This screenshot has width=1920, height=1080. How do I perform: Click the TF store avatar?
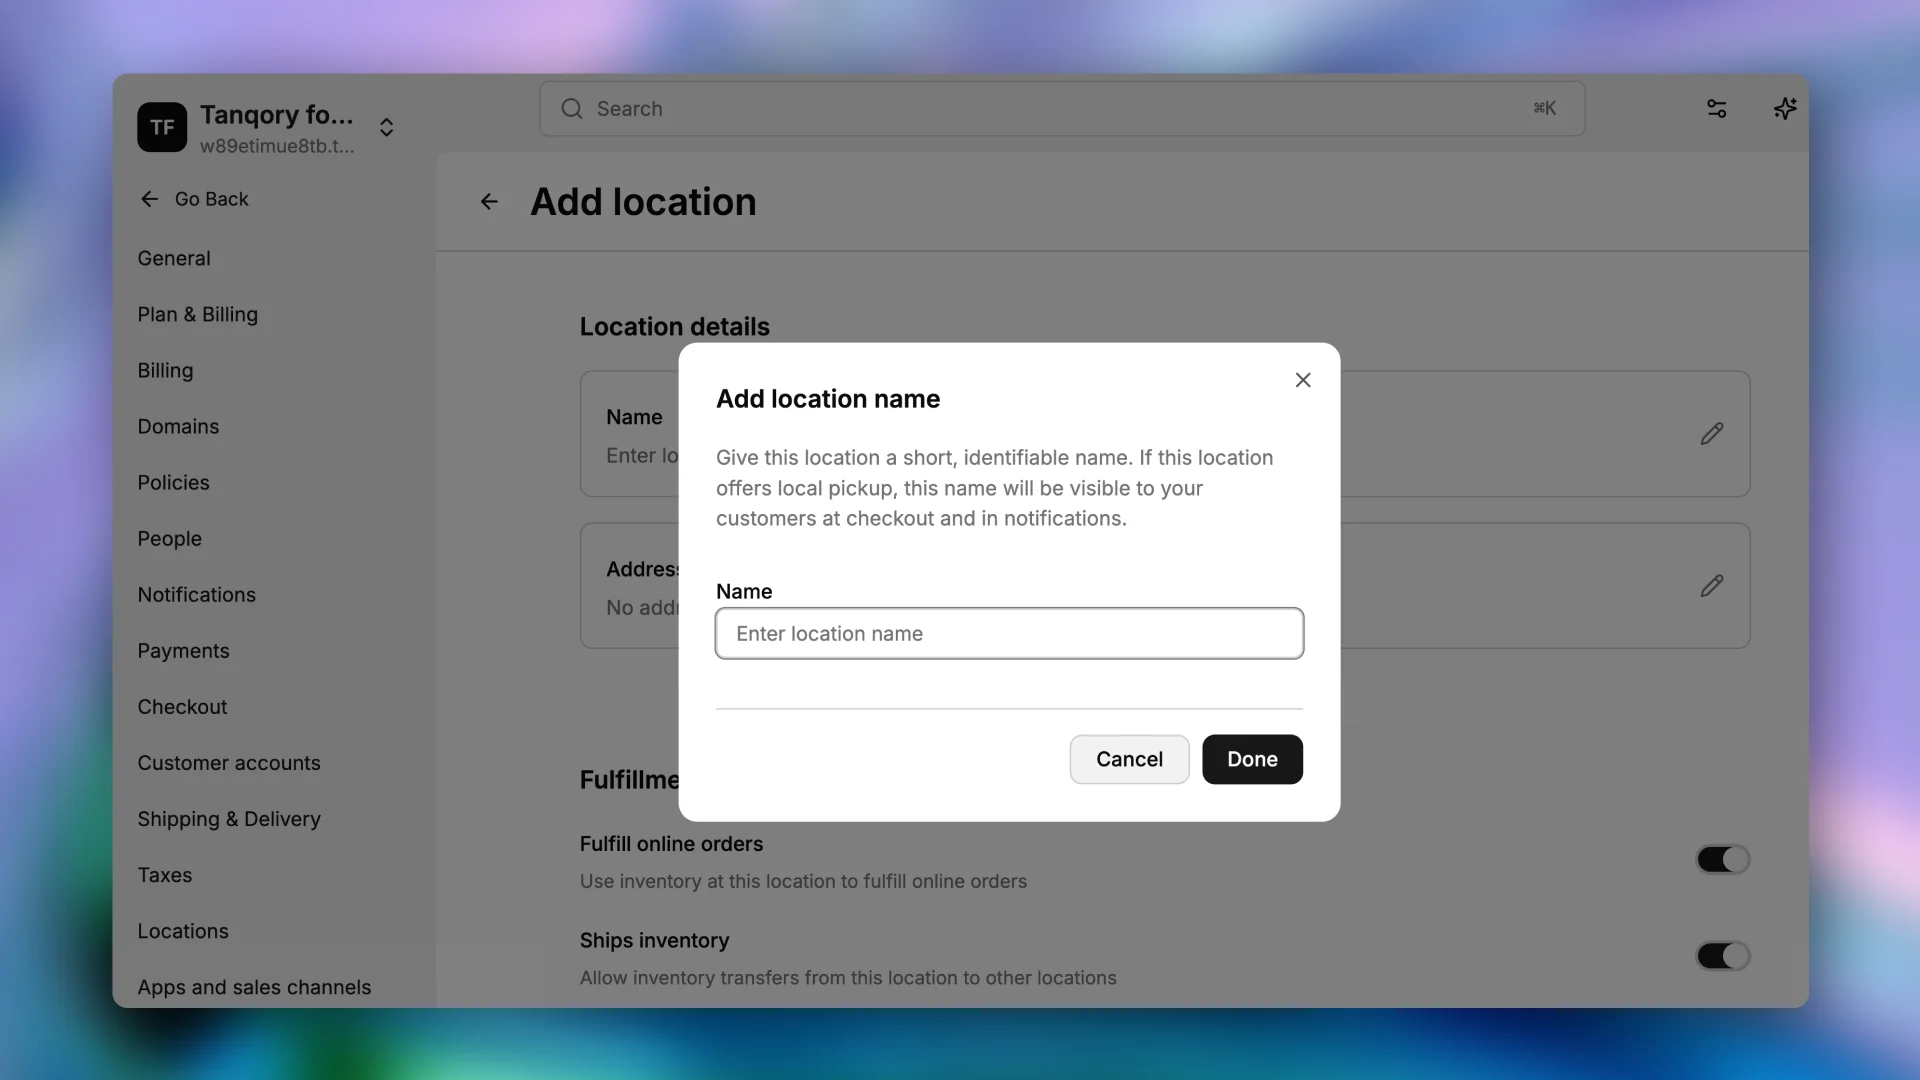pyautogui.click(x=162, y=127)
